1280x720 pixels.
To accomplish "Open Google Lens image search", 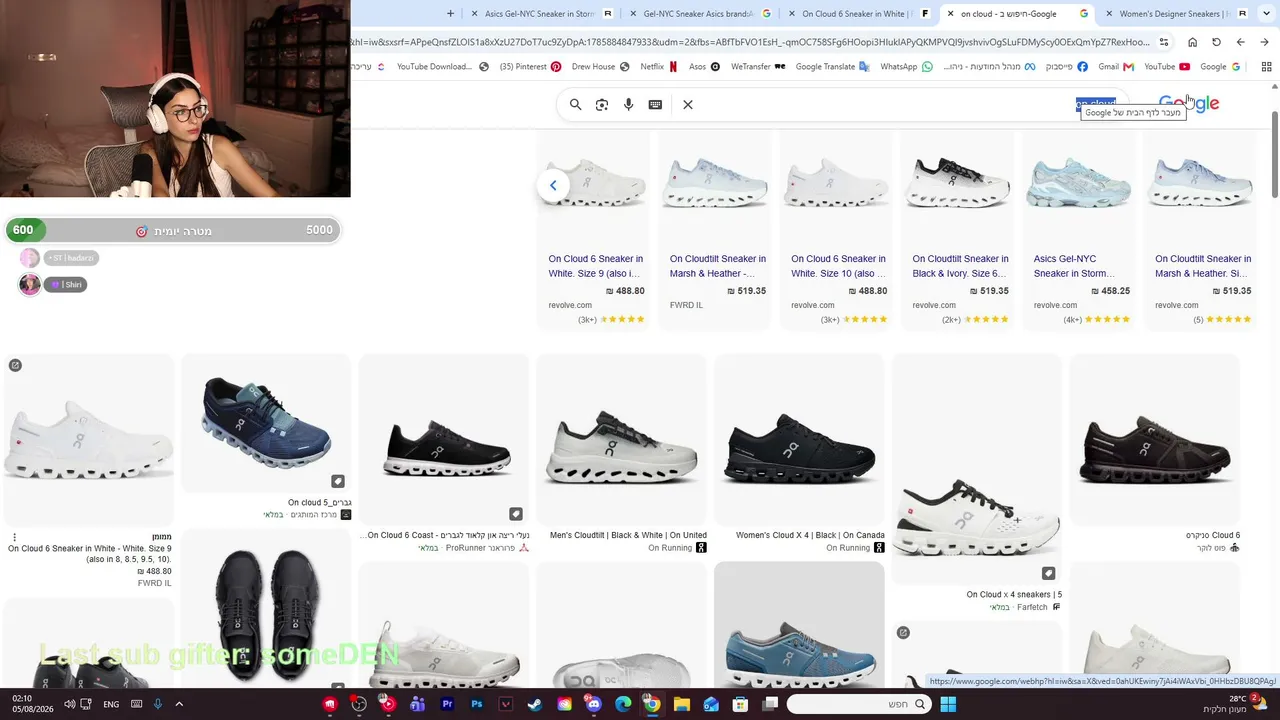I will 602,104.
